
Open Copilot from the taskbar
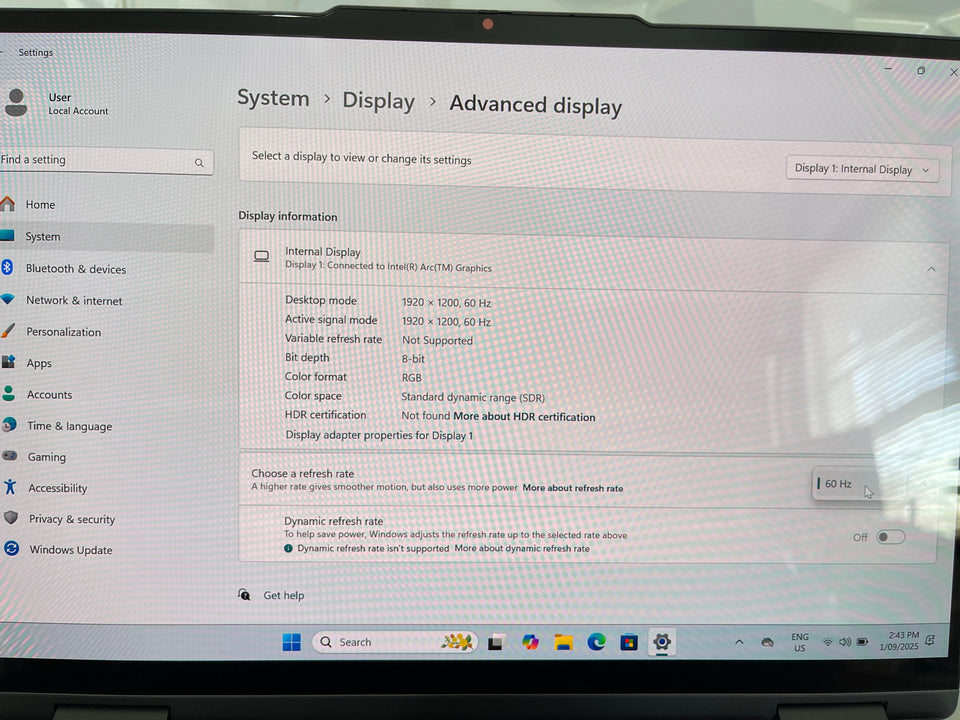[530, 641]
